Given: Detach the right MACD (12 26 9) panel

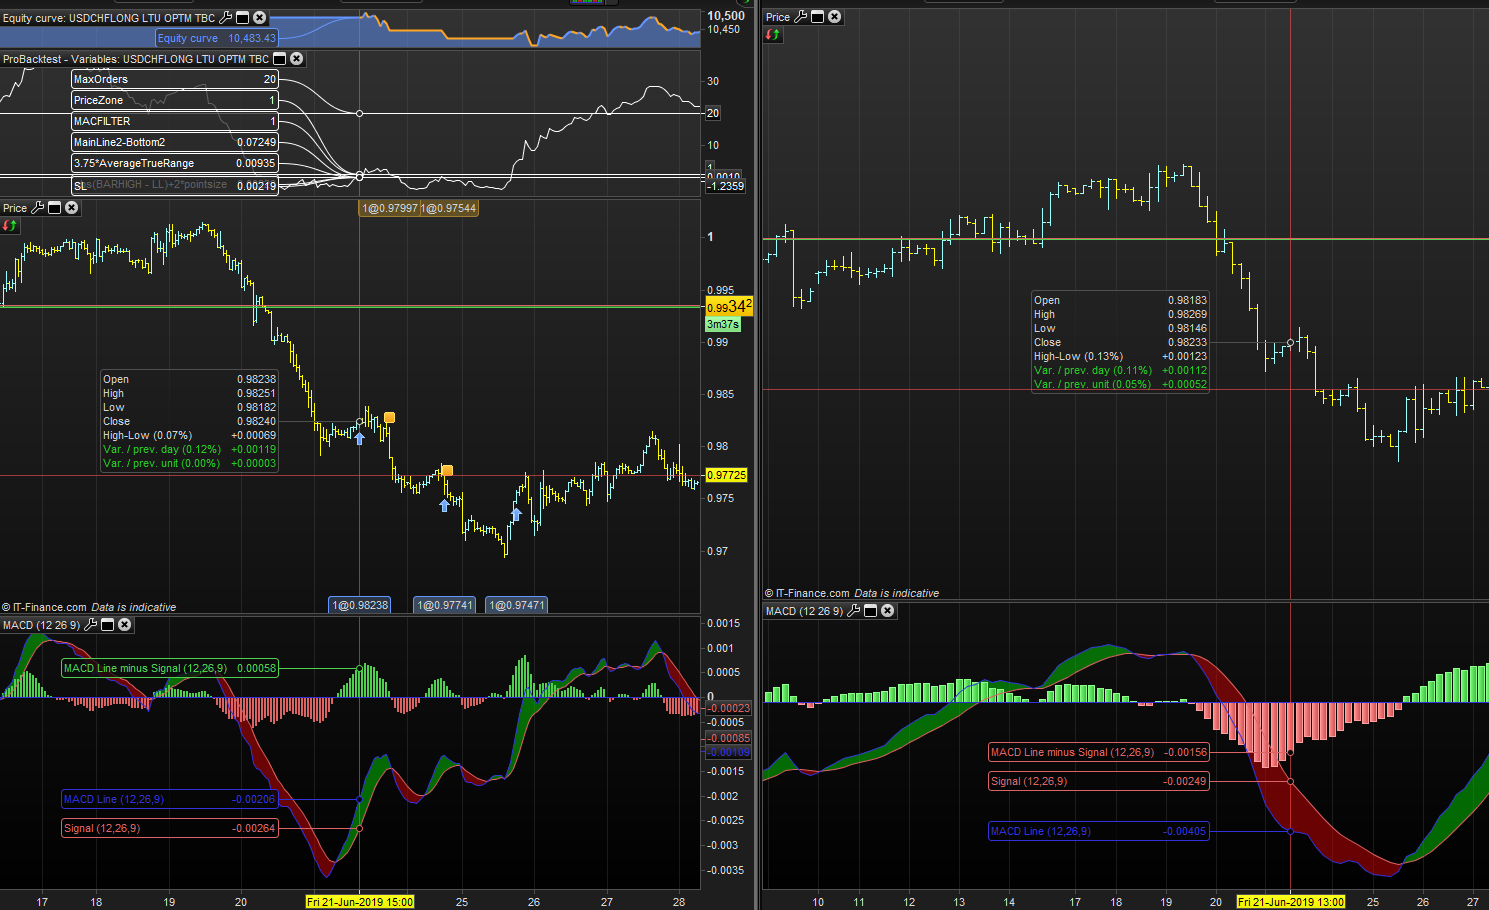Looking at the screenshot, I should [x=871, y=611].
